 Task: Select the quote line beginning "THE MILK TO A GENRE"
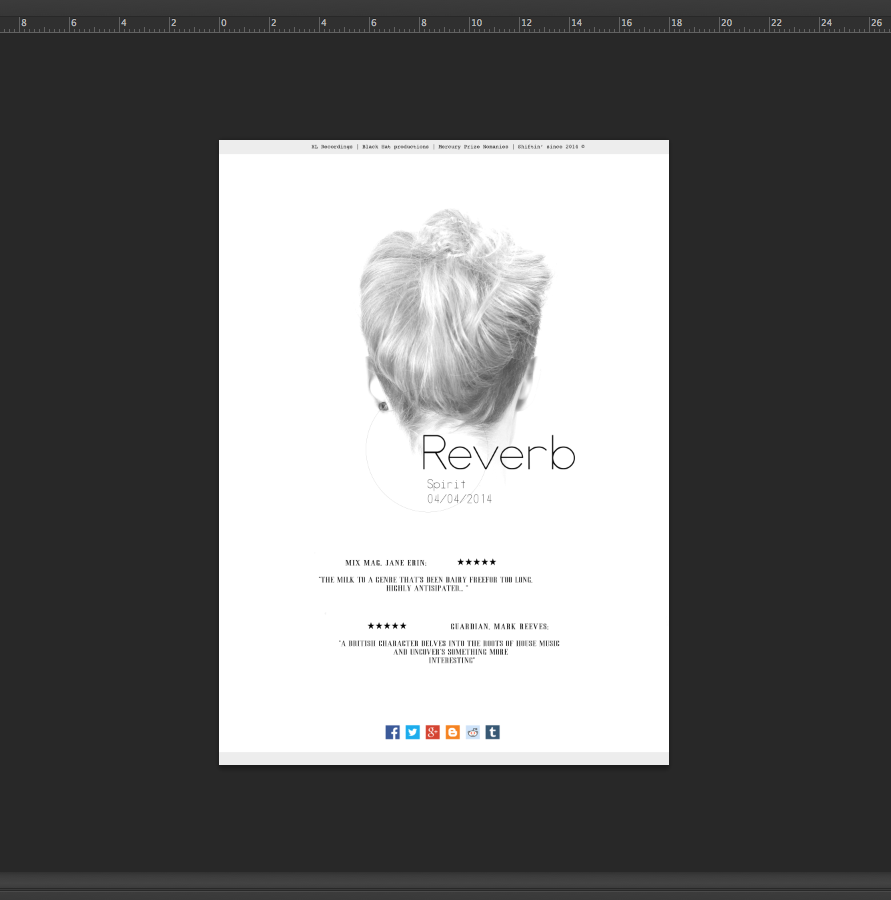425,580
